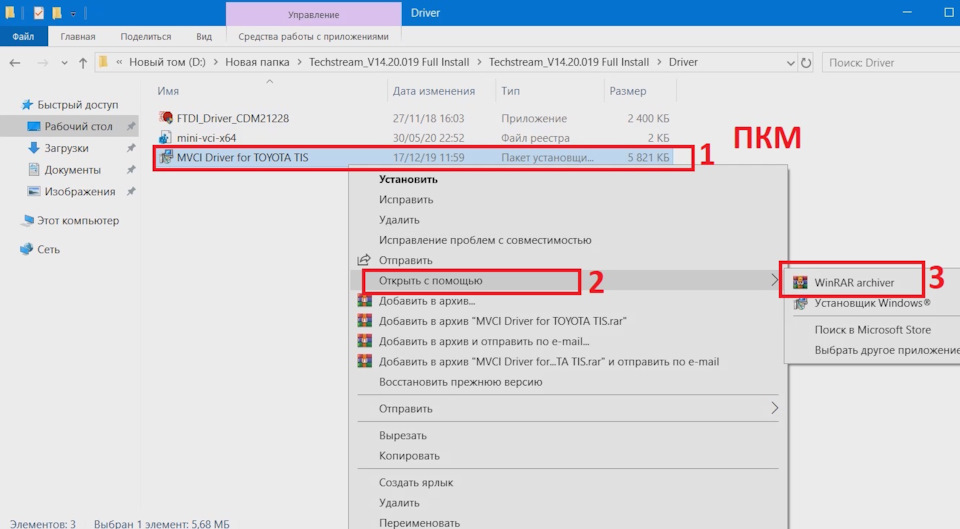960x529 pixels.
Task: Choose Установить in the context menu
Action: 408,179
